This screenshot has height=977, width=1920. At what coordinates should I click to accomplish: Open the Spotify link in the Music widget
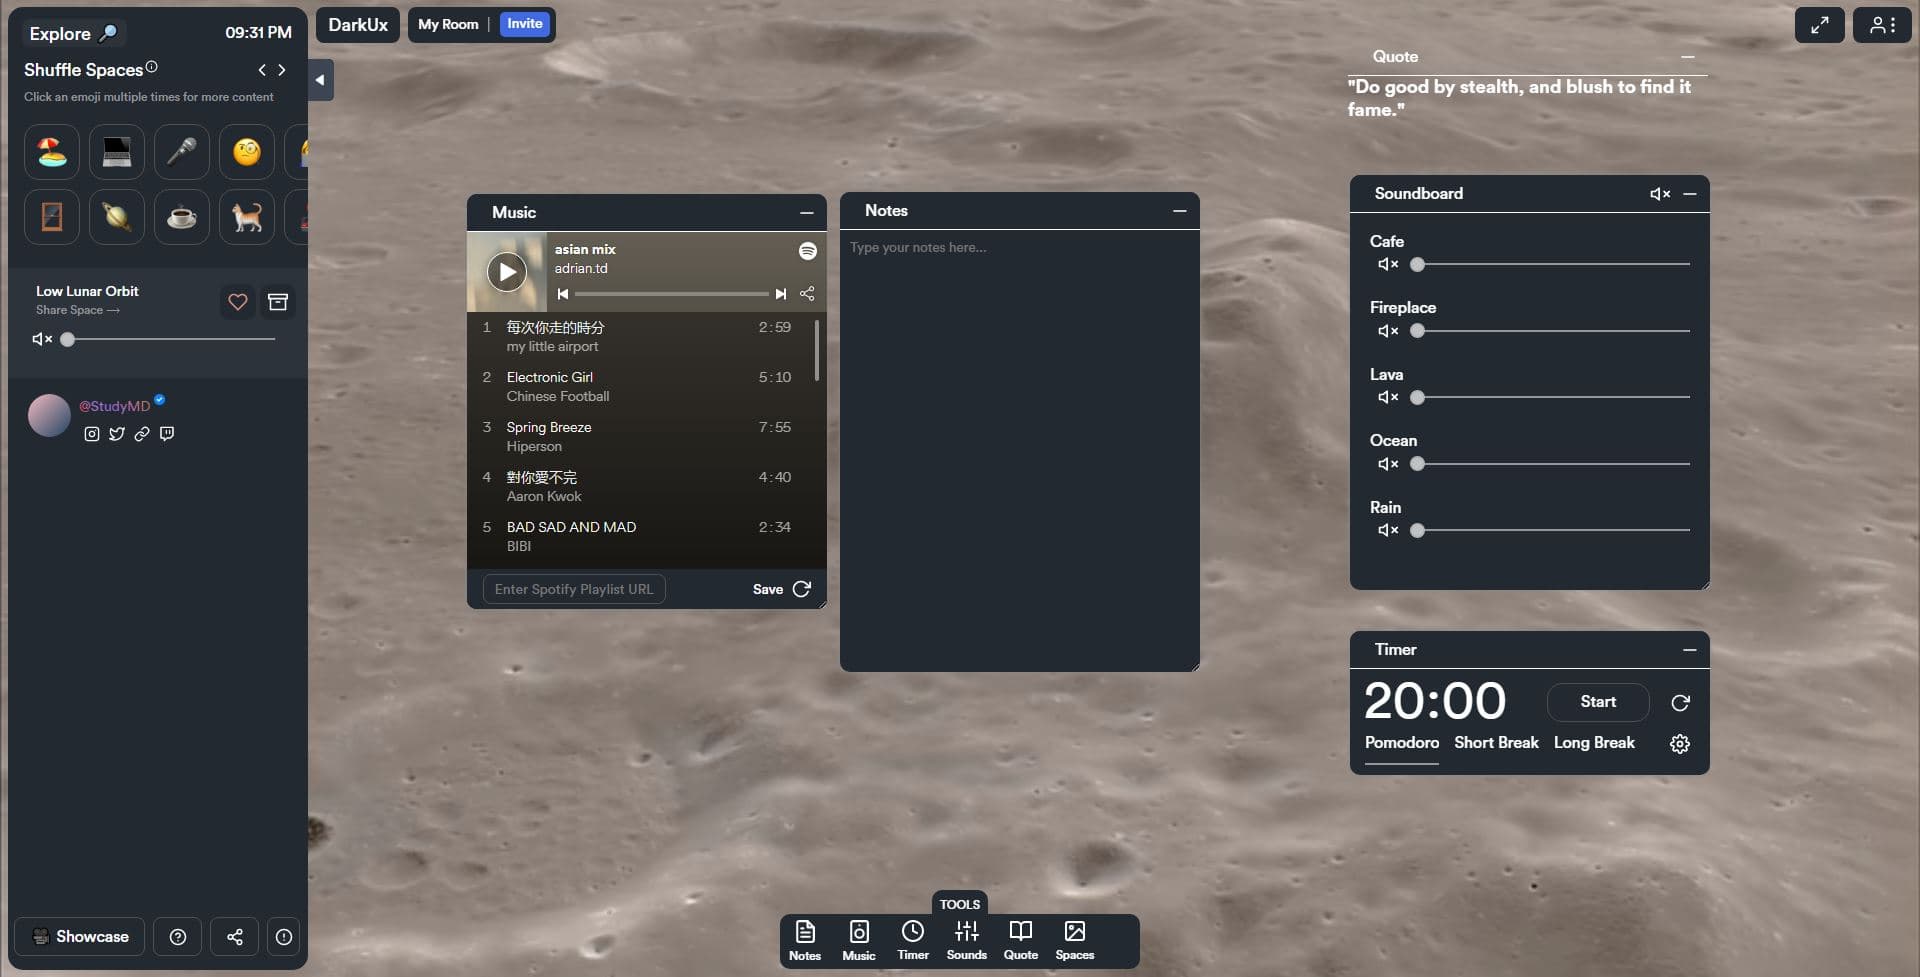[x=808, y=250]
